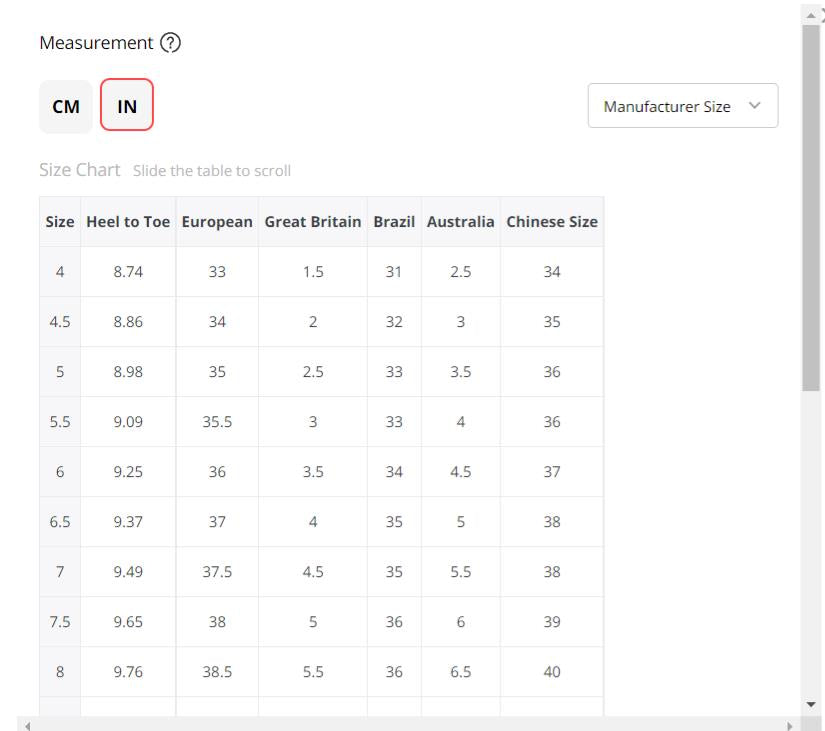
Task: Switch measurement units to CM
Action: click(x=66, y=106)
